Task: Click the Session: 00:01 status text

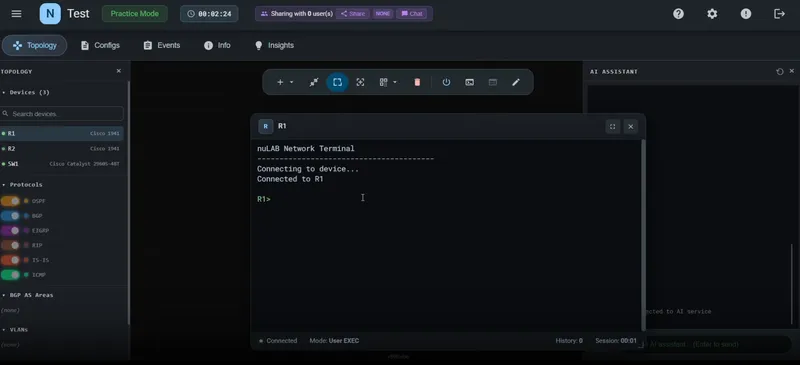Action: tap(616, 340)
